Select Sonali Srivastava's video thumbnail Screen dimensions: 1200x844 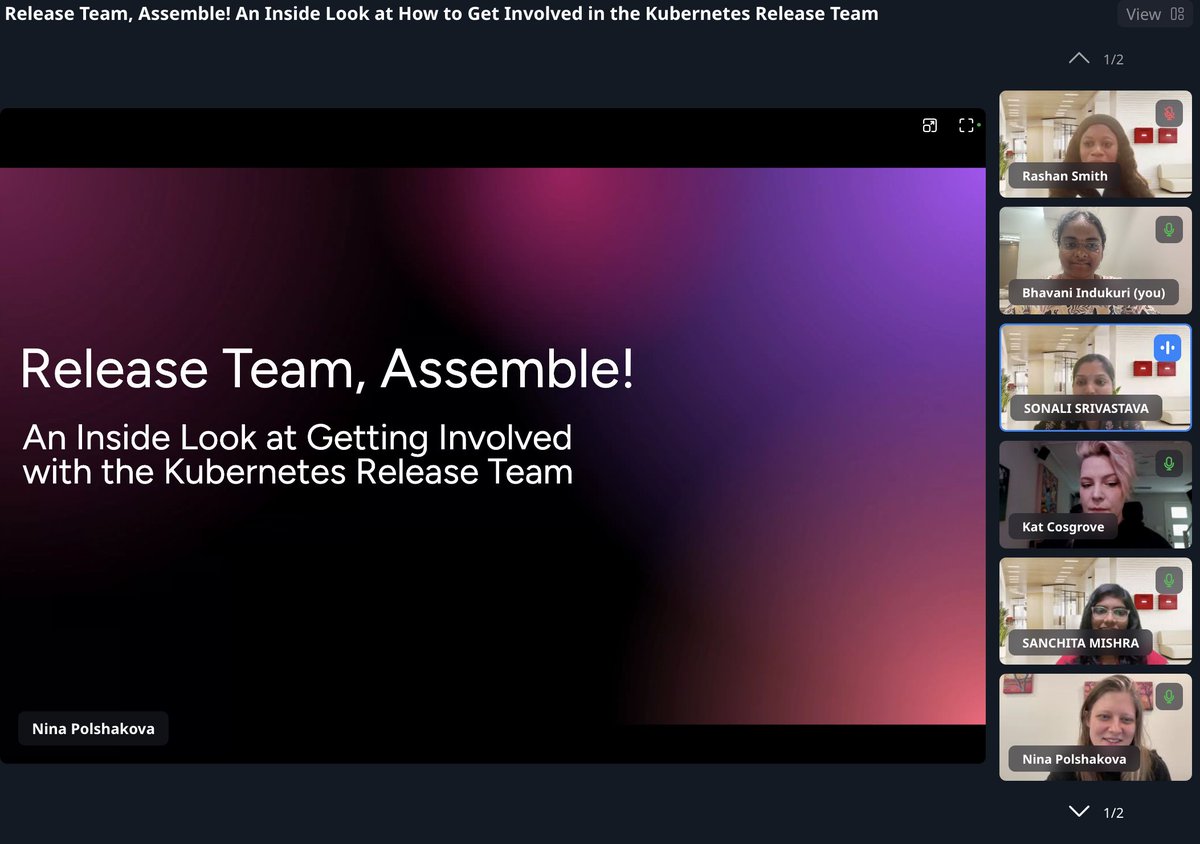tap(1096, 378)
